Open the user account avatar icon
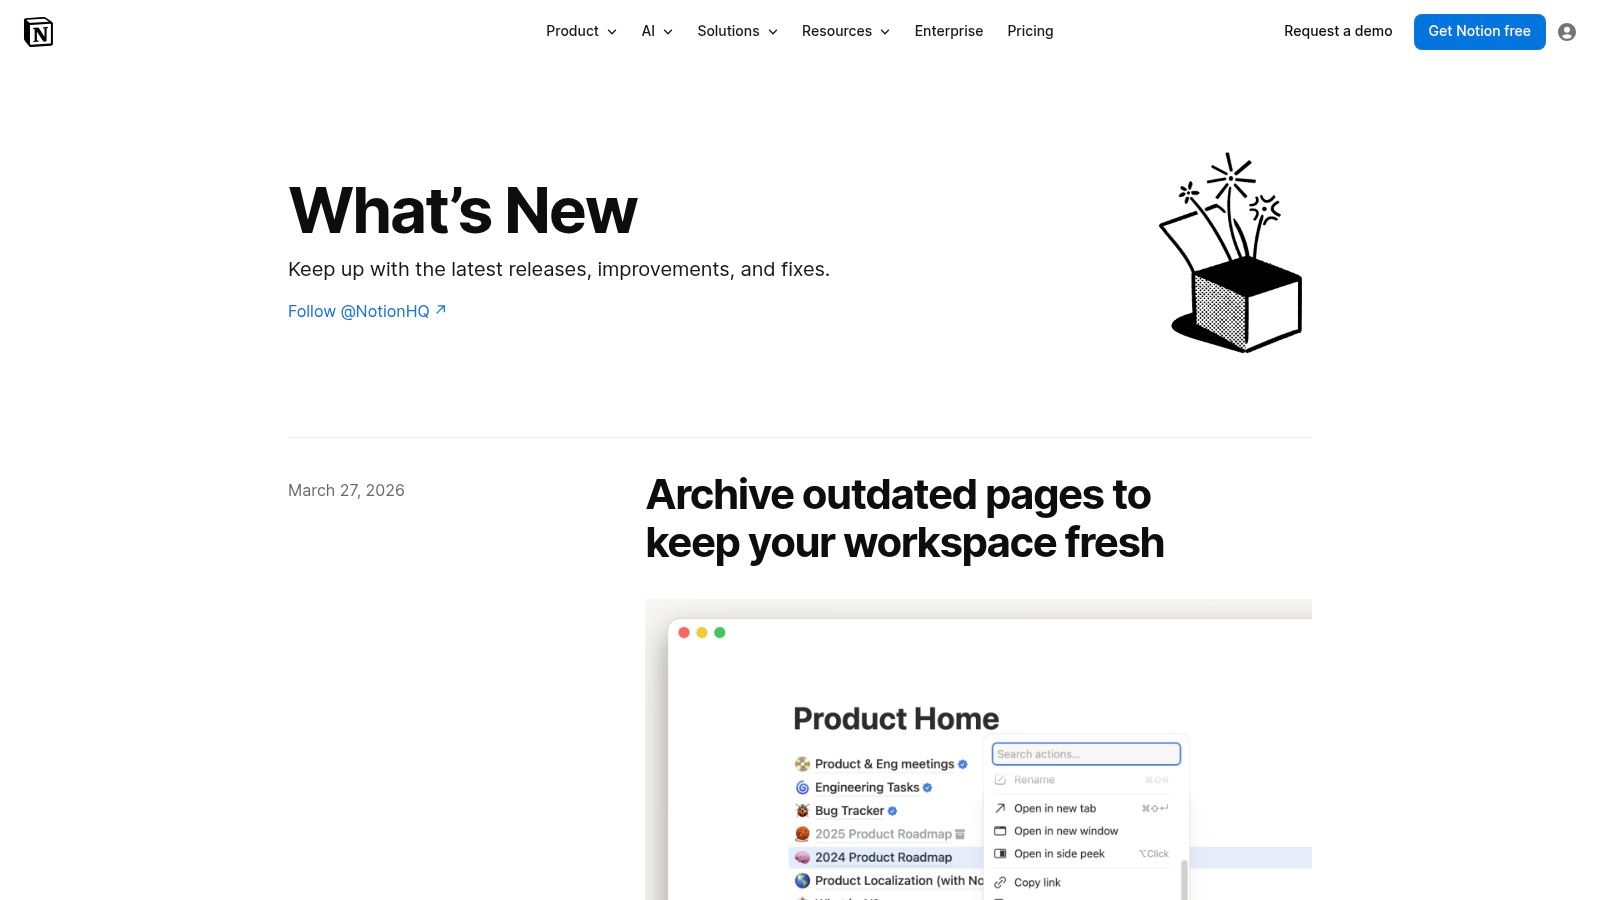Viewport: 1600px width, 900px height. click(x=1567, y=32)
